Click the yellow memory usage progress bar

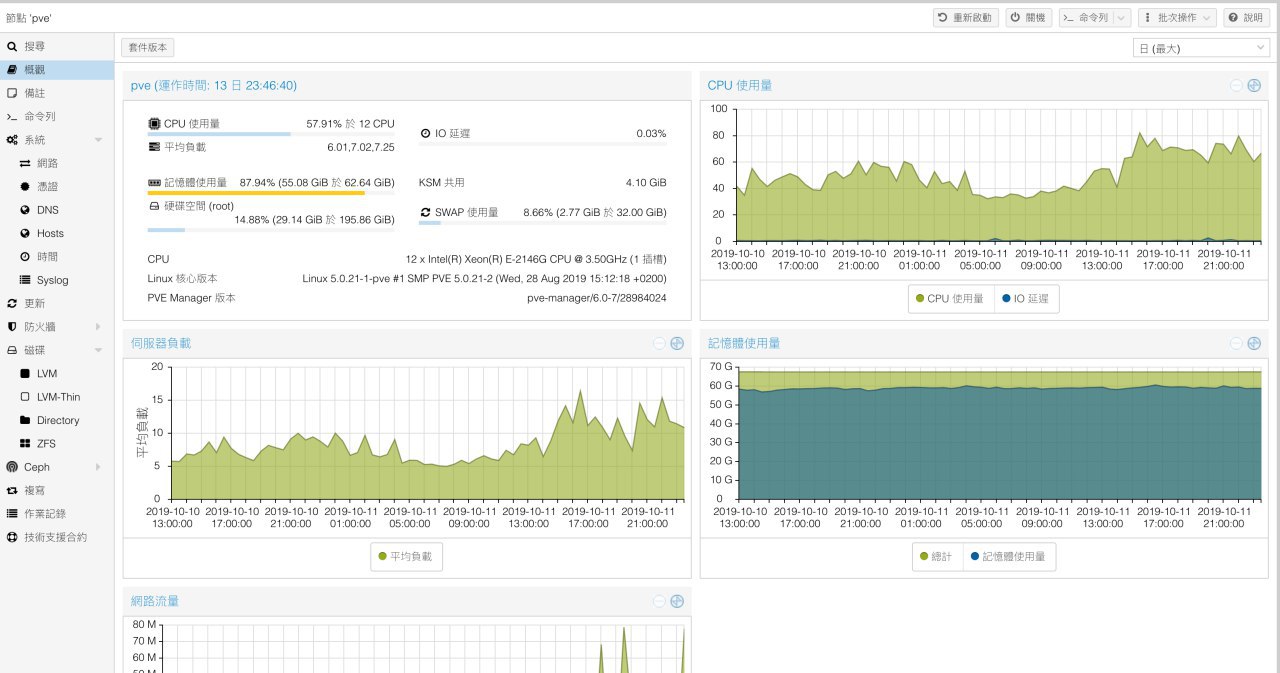click(x=271, y=193)
